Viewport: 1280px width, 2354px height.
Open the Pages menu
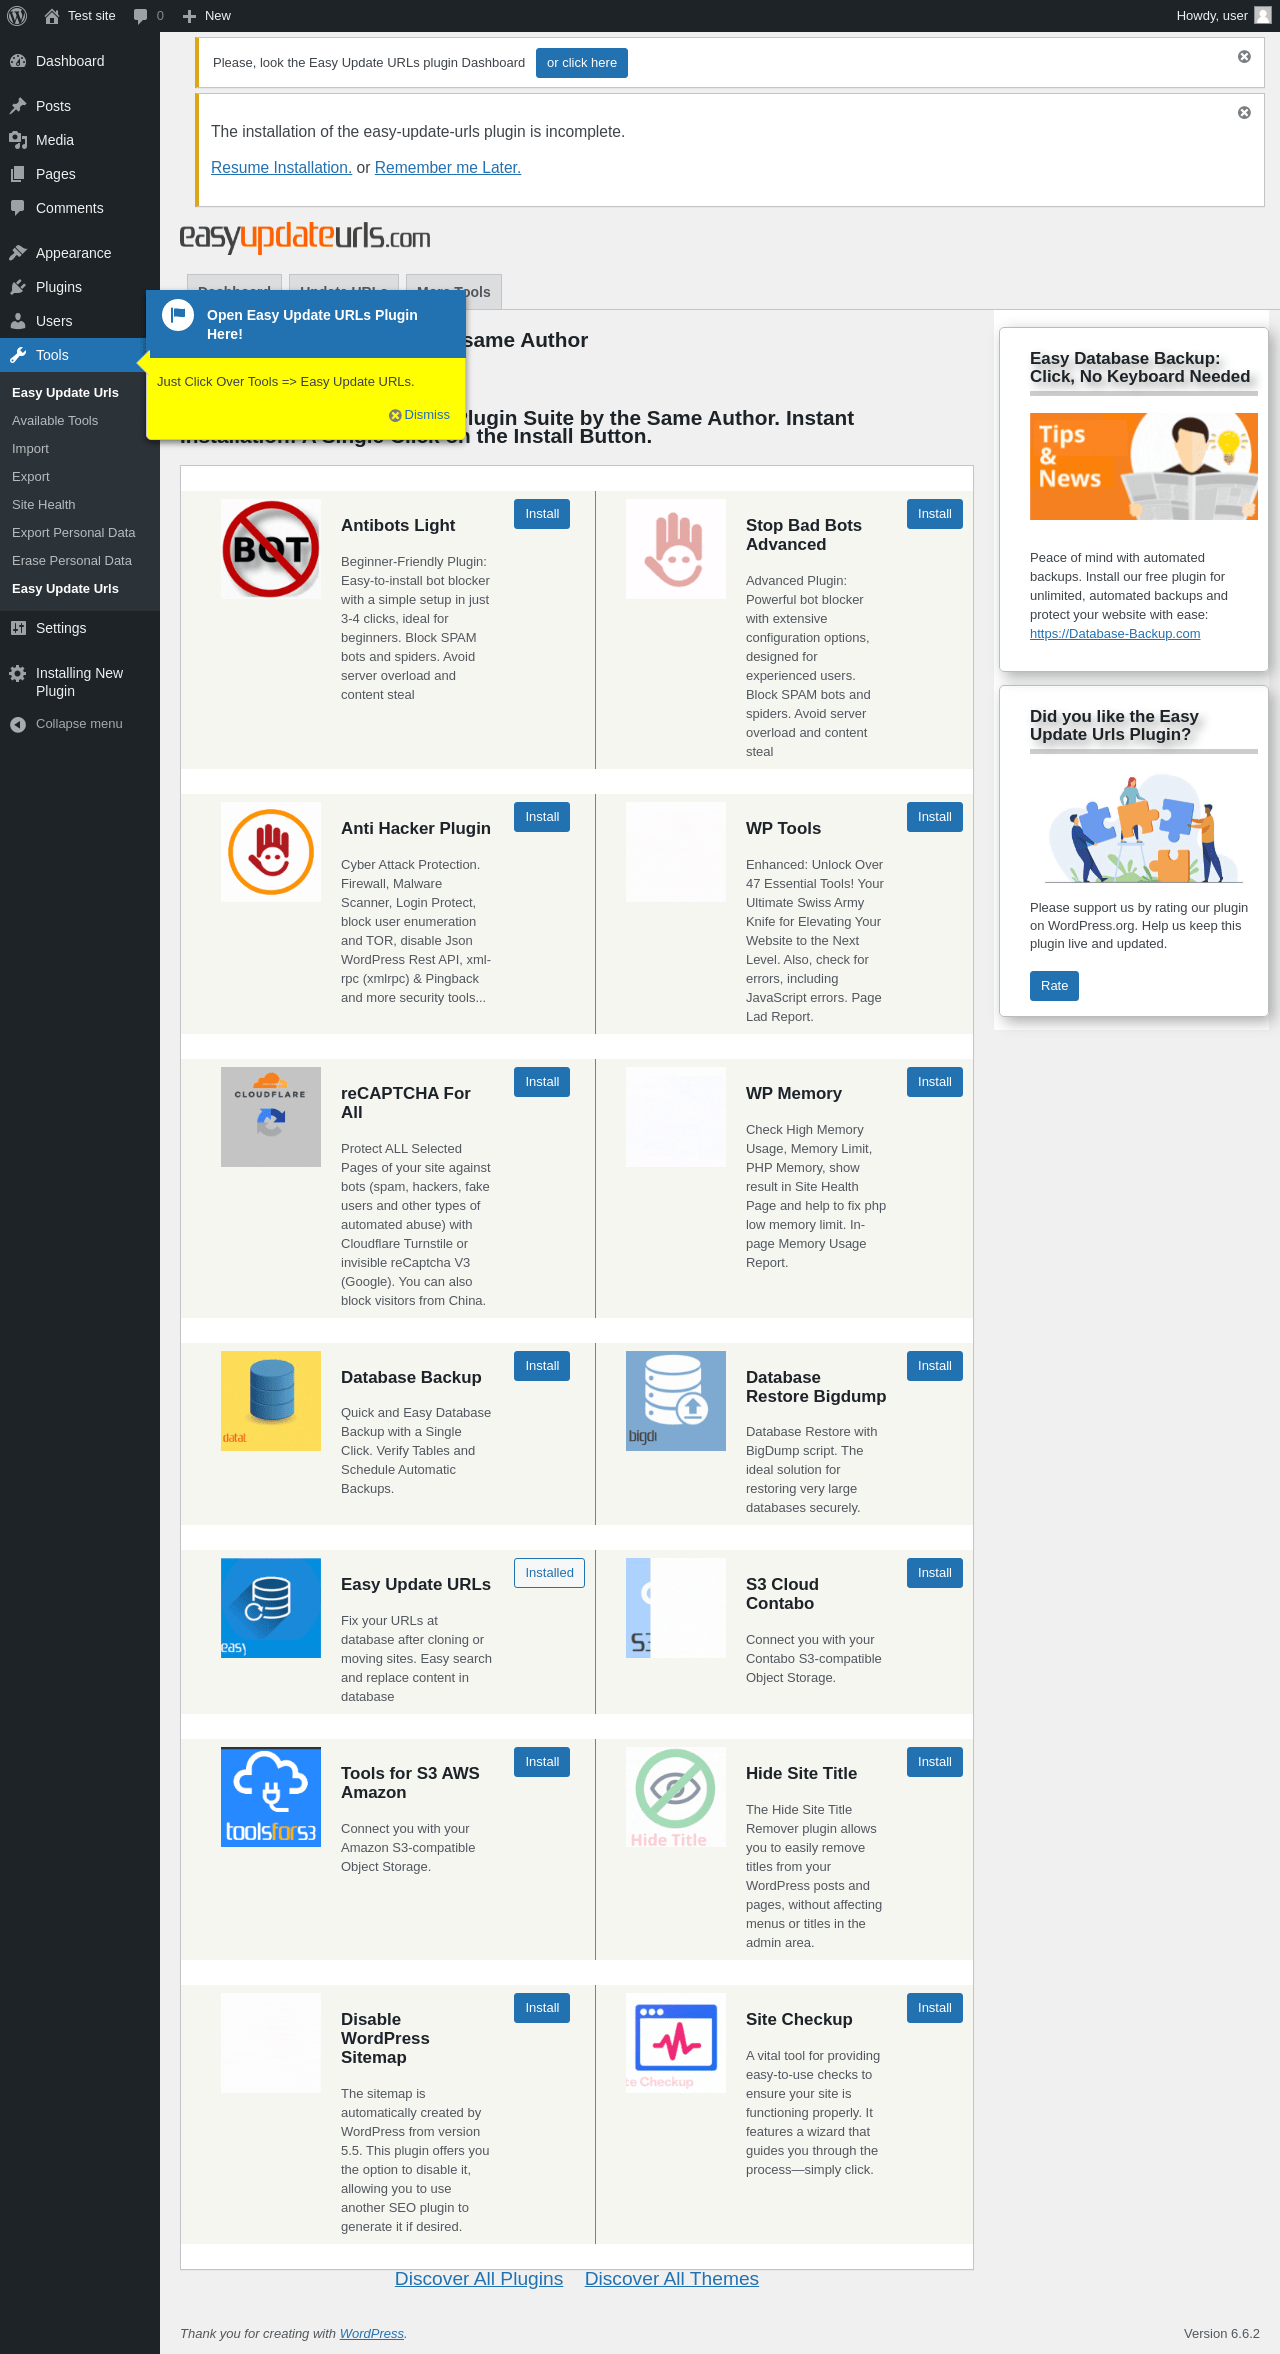80,174
